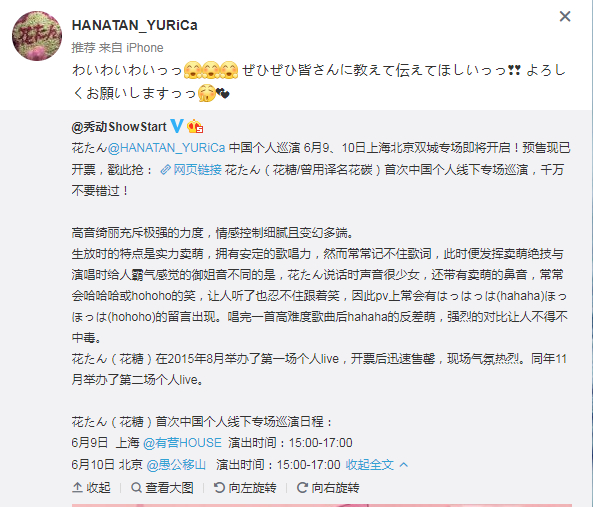Image resolution: width=593 pixels, height=507 pixels.
Task: Open the @愚公移山 venue mention
Action: (x=176, y=464)
